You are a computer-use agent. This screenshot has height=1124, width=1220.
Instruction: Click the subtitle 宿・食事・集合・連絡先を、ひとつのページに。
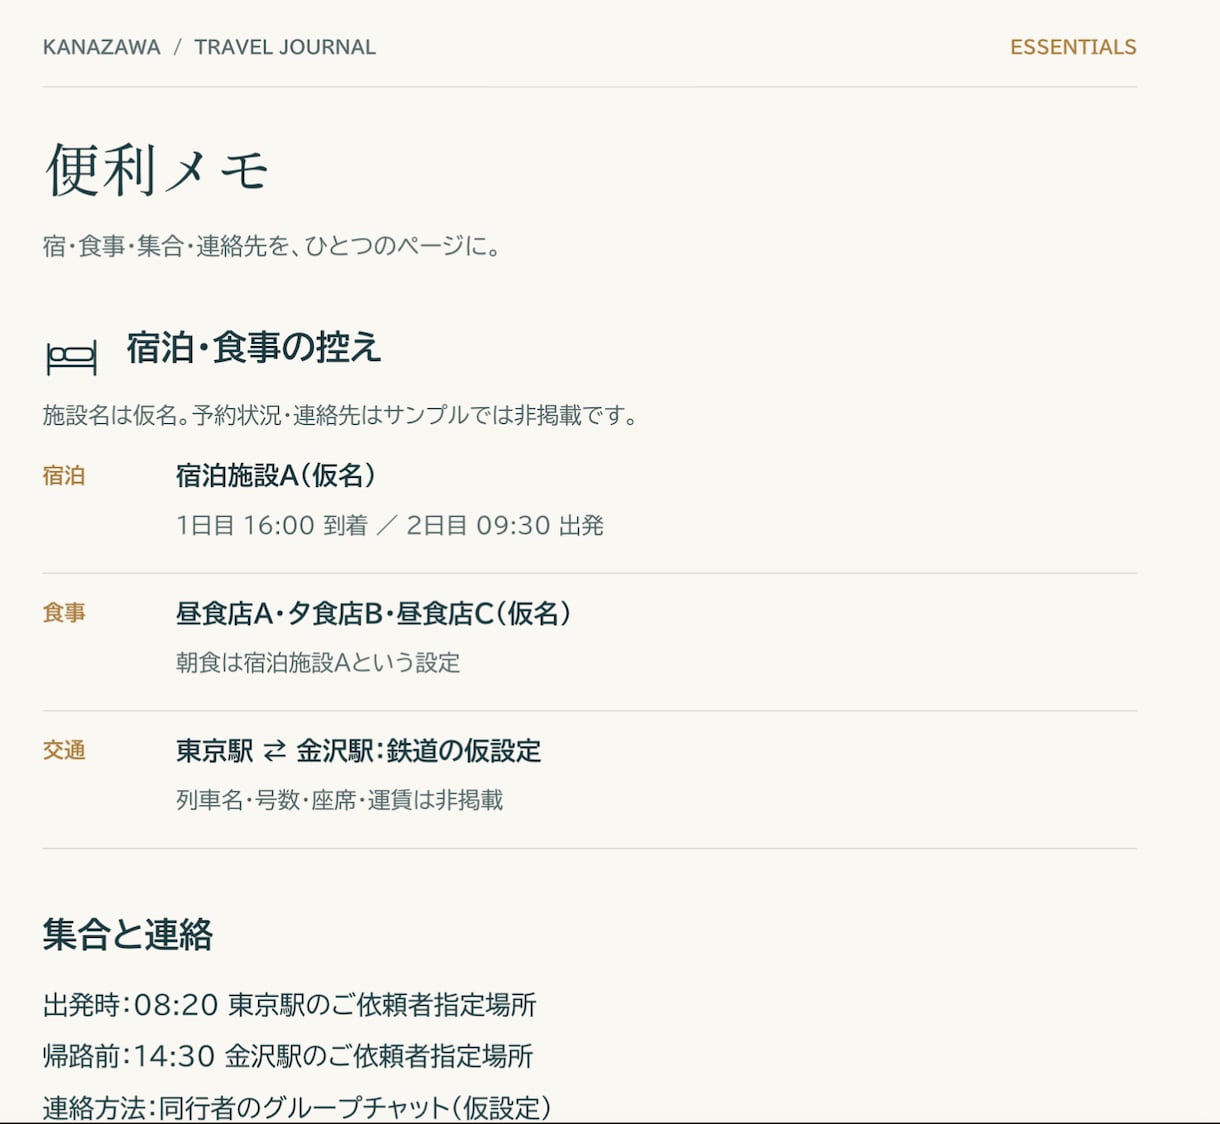click(x=272, y=246)
